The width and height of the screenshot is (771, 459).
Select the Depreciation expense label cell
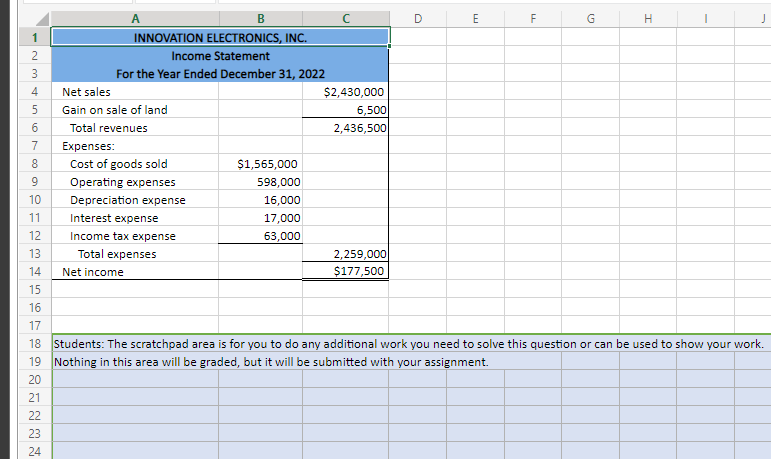135,200
